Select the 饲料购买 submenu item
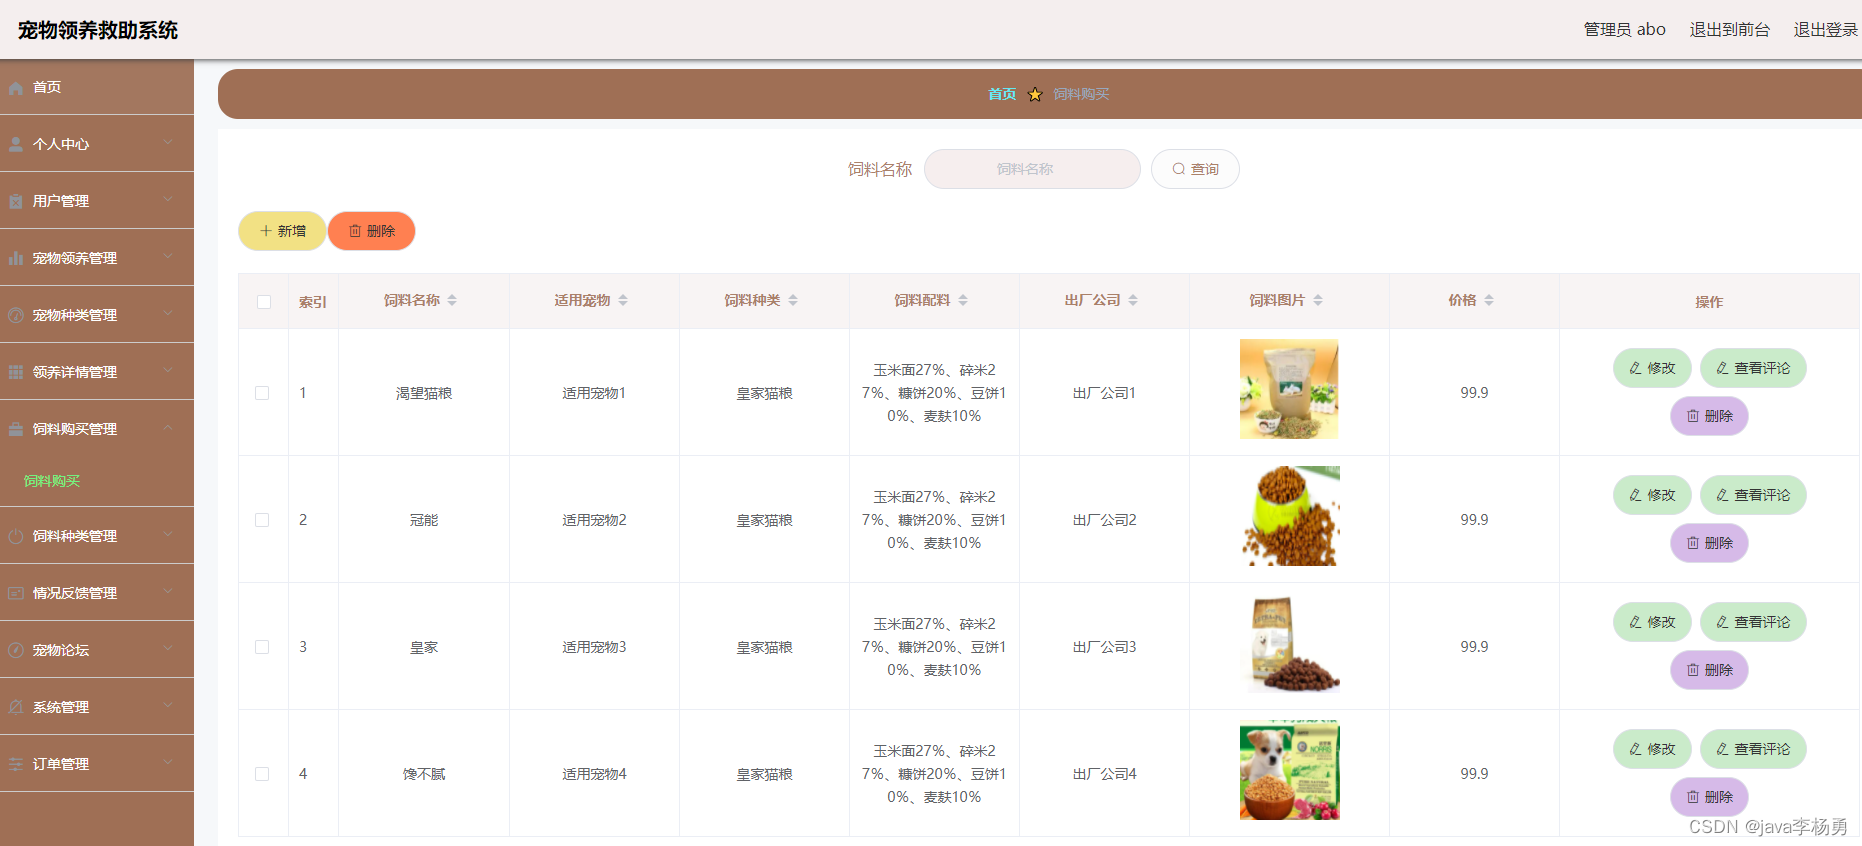1862x846 pixels. (x=97, y=481)
